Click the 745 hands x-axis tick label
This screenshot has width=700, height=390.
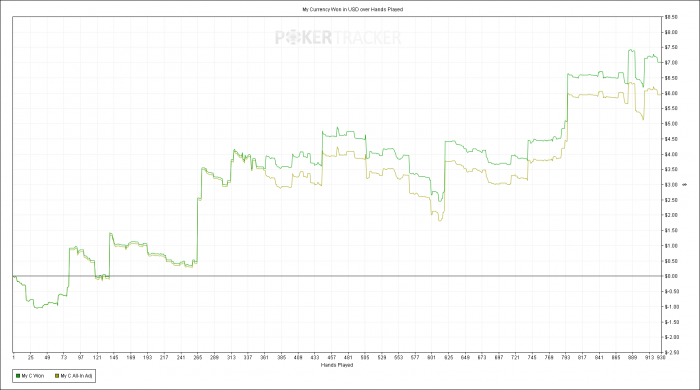(532, 358)
